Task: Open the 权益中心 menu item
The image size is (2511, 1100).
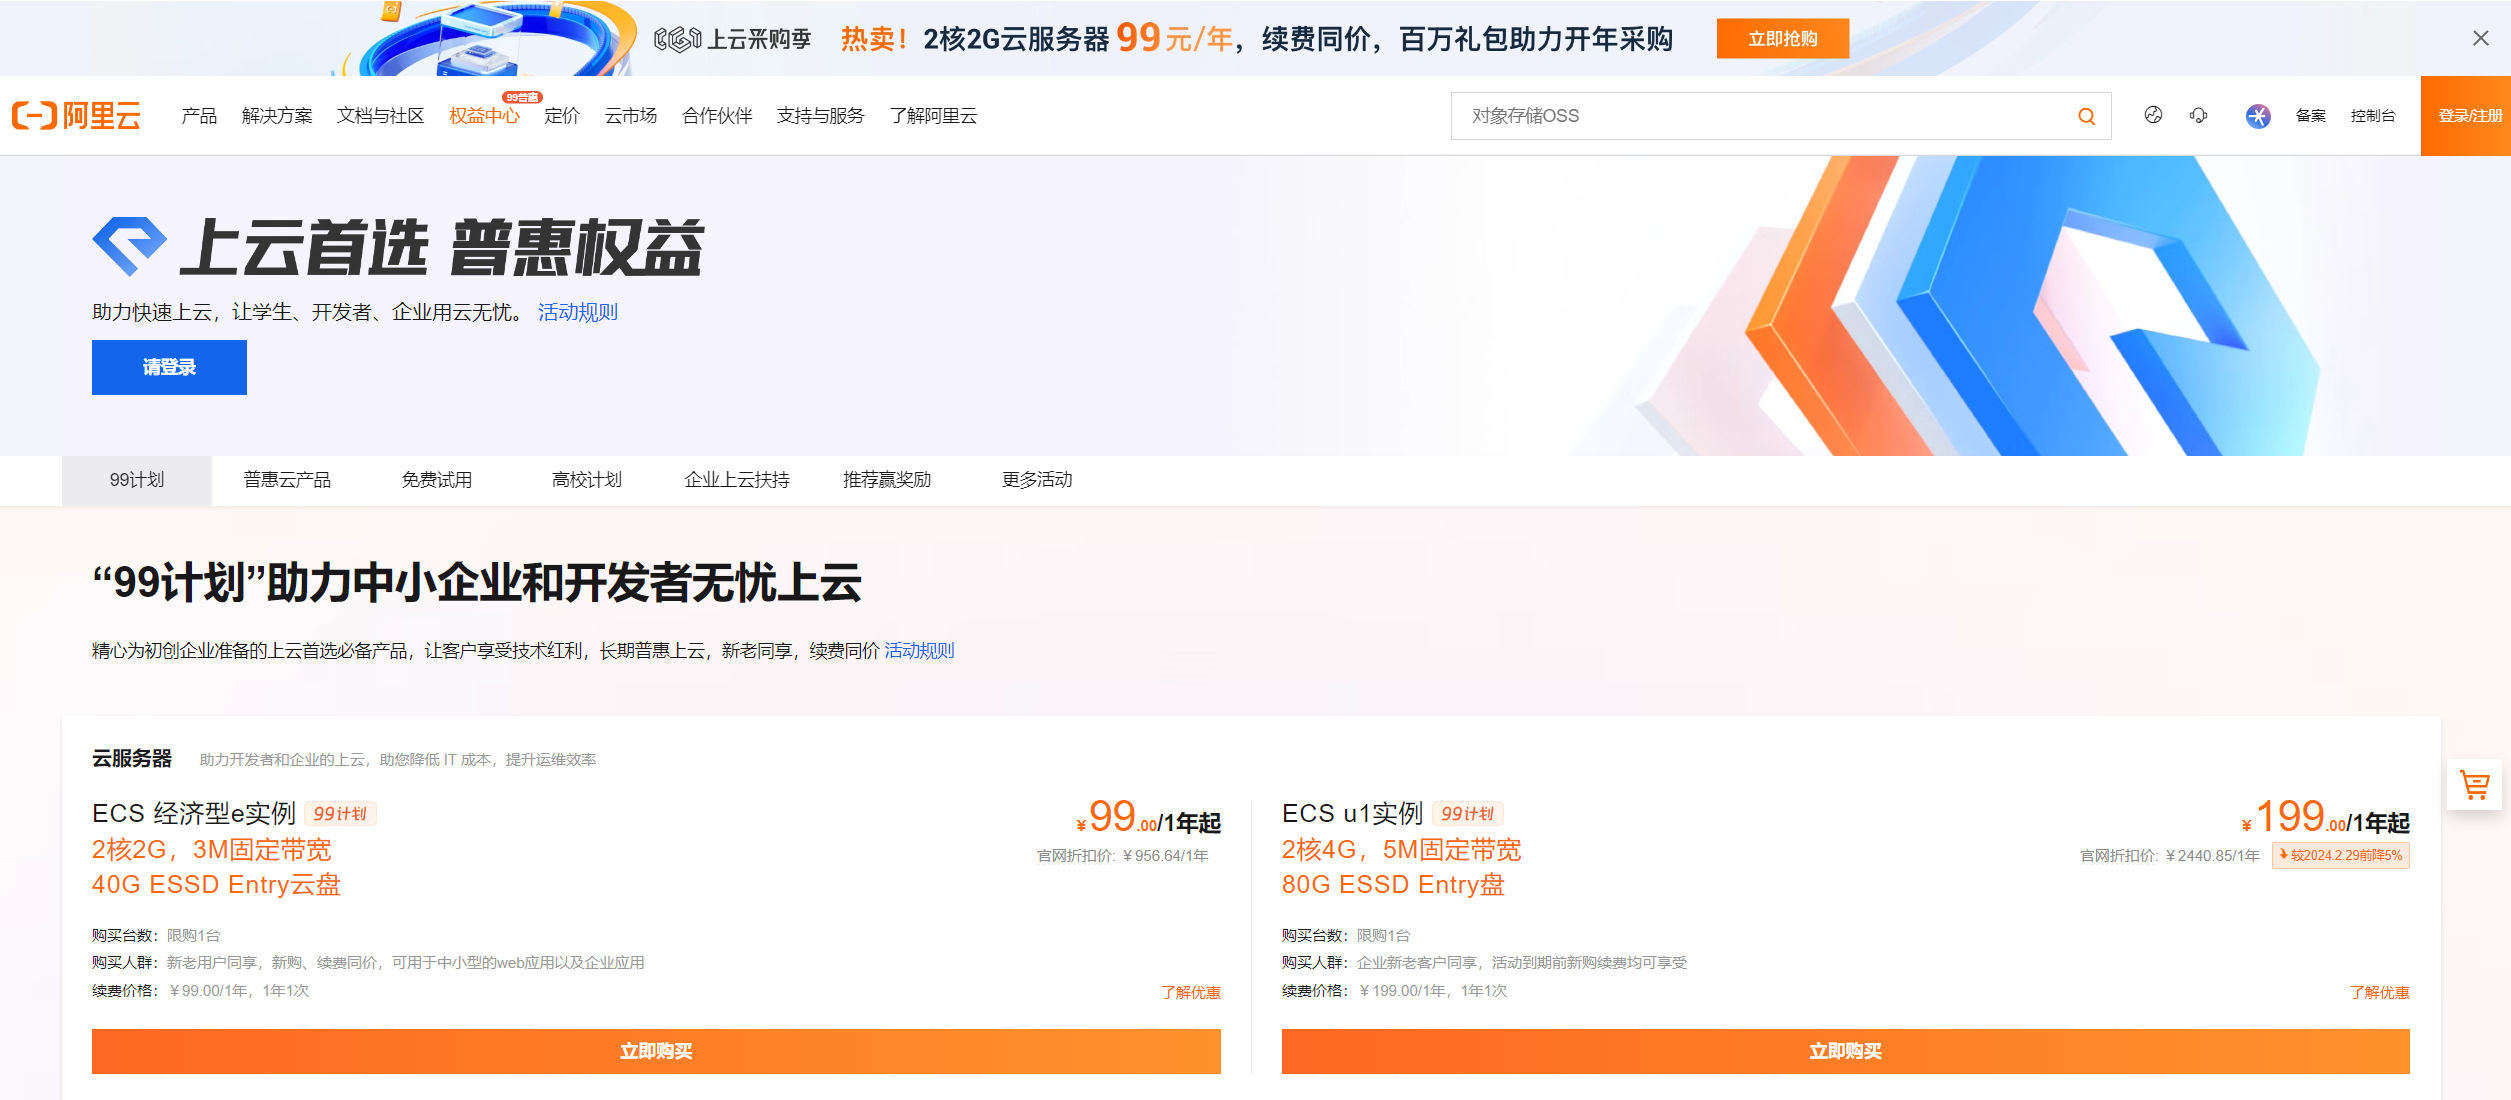Action: tap(484, 116)
